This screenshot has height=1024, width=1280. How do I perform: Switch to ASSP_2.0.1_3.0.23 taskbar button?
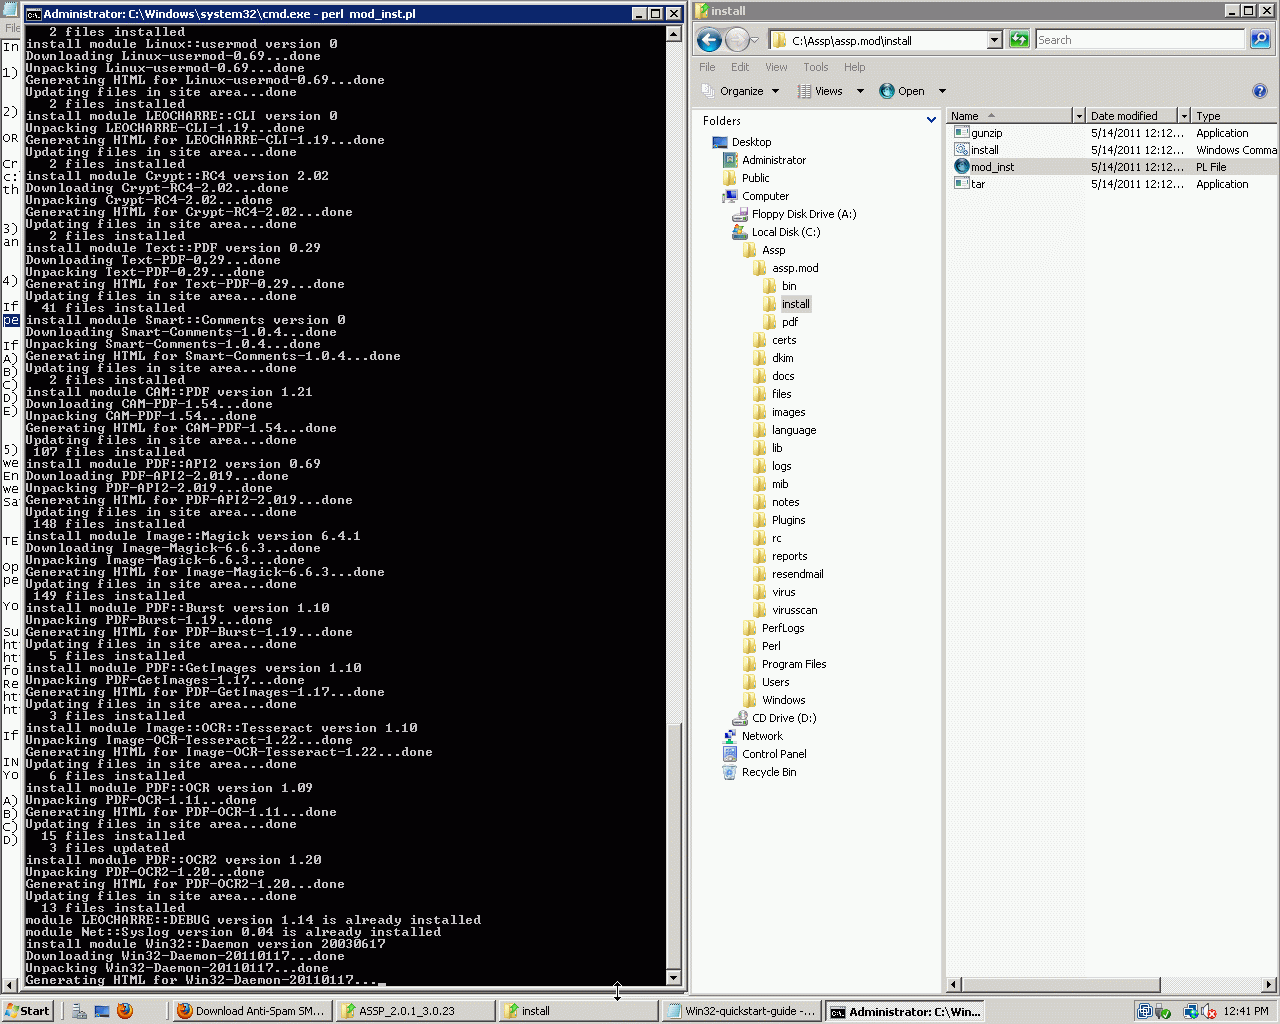414,1011
